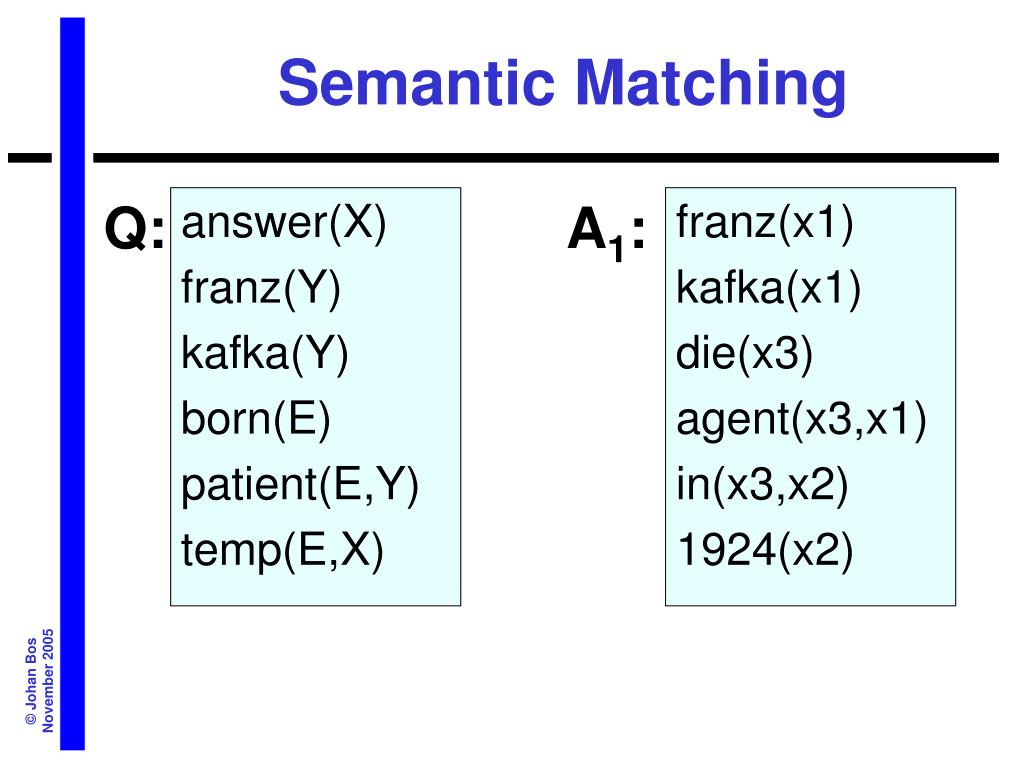Click the Semantic Matching title

pos(562,84)
